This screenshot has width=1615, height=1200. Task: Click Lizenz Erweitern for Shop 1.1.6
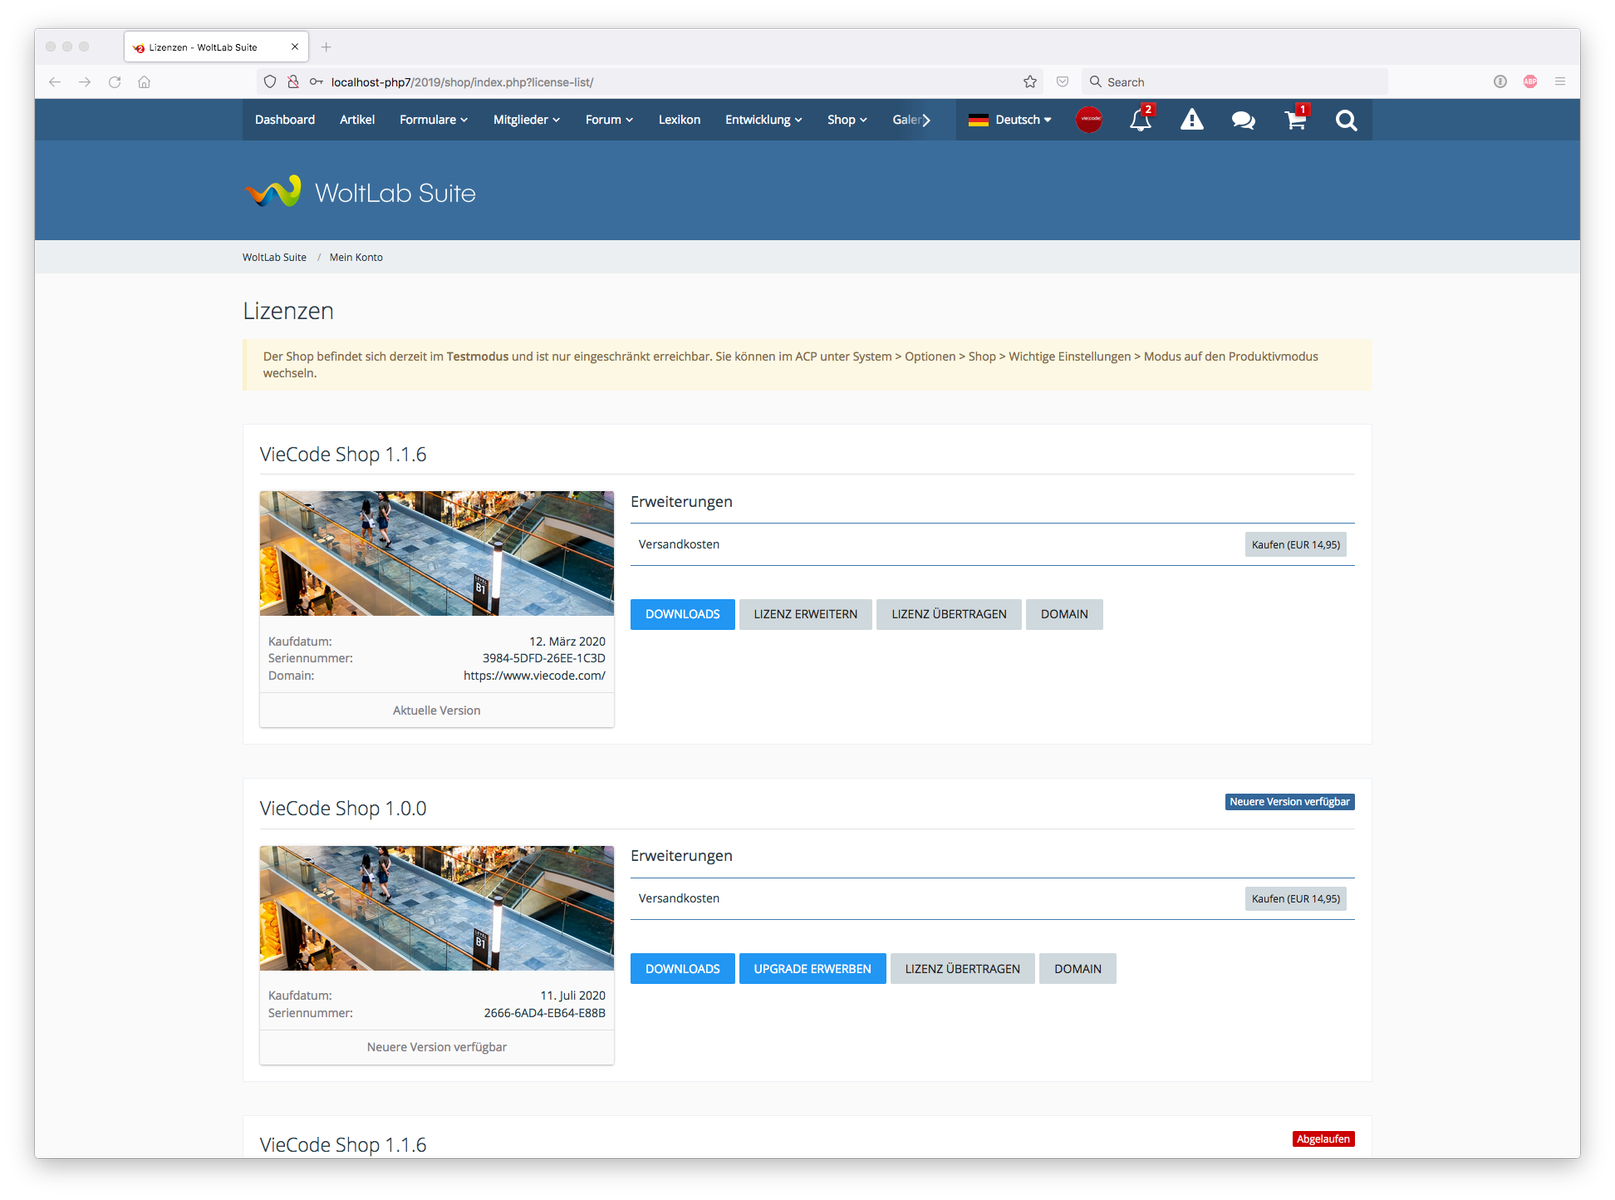pos(805,614)
